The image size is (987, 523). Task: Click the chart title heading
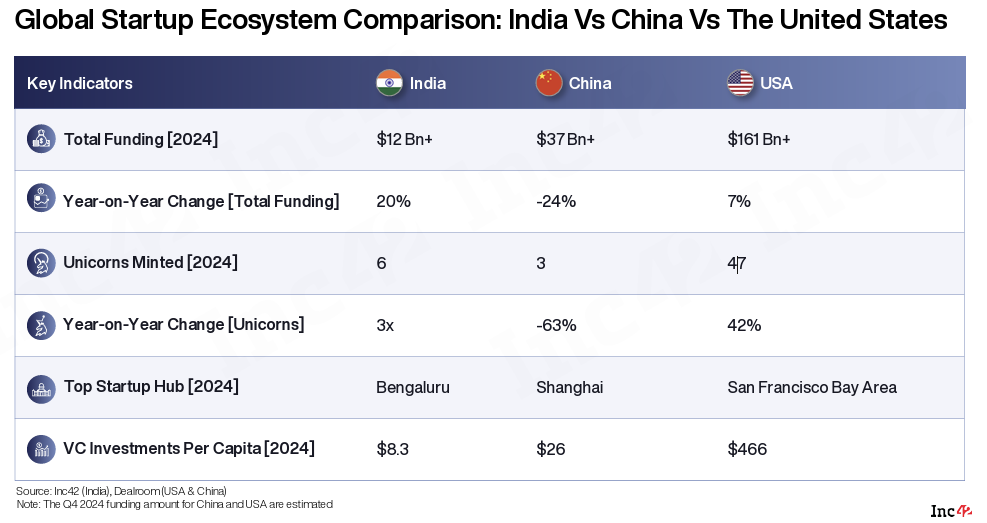(481, 20)
